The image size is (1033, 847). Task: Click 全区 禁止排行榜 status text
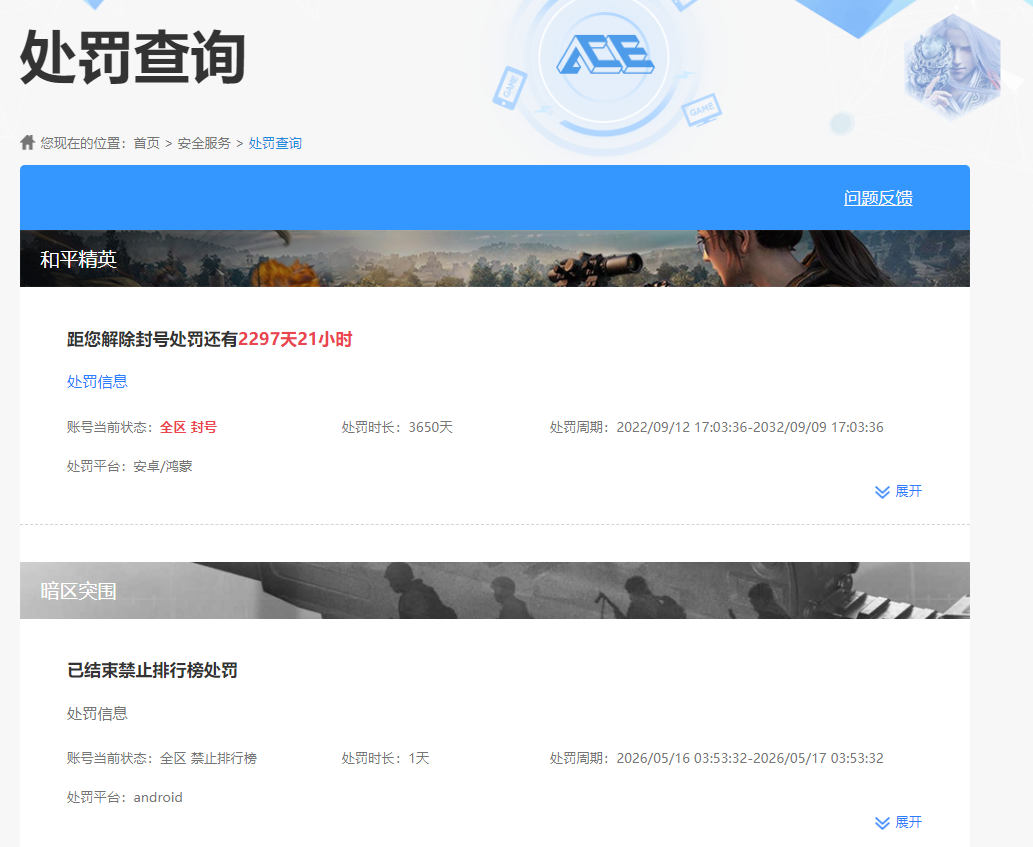[x=208, y=758]
